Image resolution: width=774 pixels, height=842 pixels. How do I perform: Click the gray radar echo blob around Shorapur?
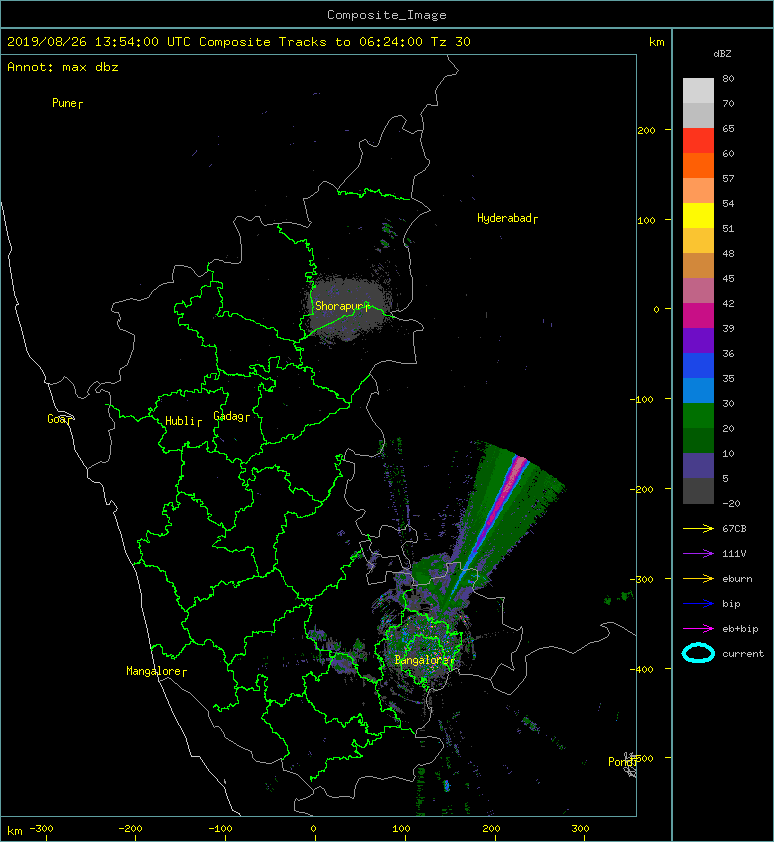349,308
